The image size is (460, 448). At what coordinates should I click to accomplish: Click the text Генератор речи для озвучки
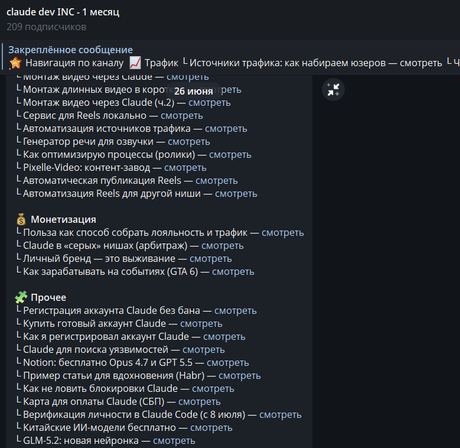[88, 141]
